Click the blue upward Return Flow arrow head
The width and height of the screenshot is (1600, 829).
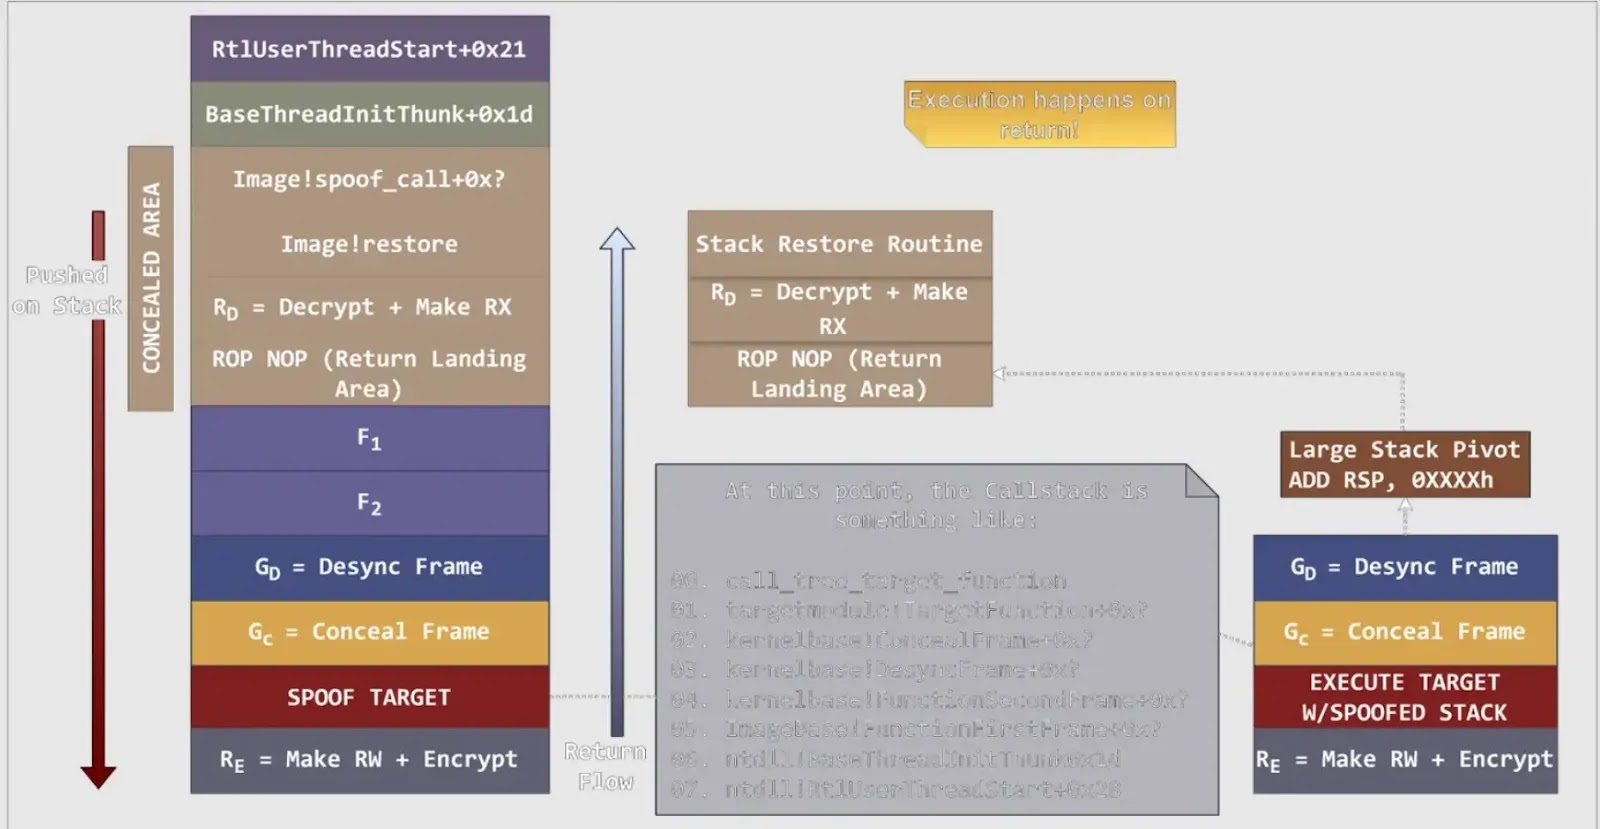pos(617,240)
